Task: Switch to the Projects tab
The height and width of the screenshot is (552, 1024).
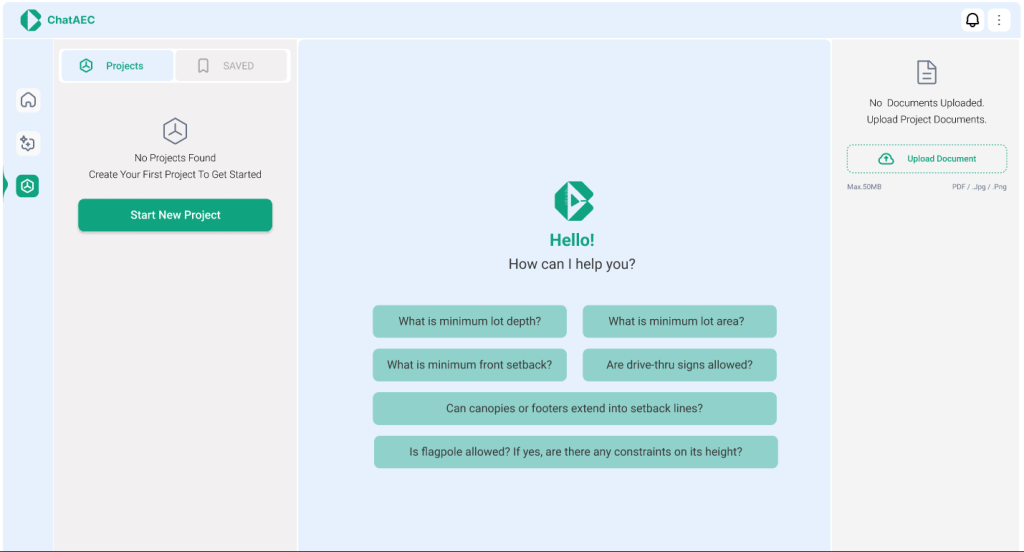Action: pyautogui.click(x=117, y=66)
